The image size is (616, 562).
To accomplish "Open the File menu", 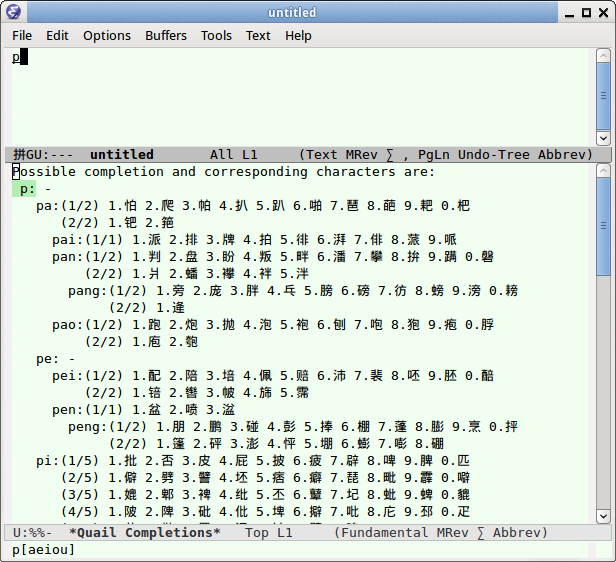I will coord(22,35).
